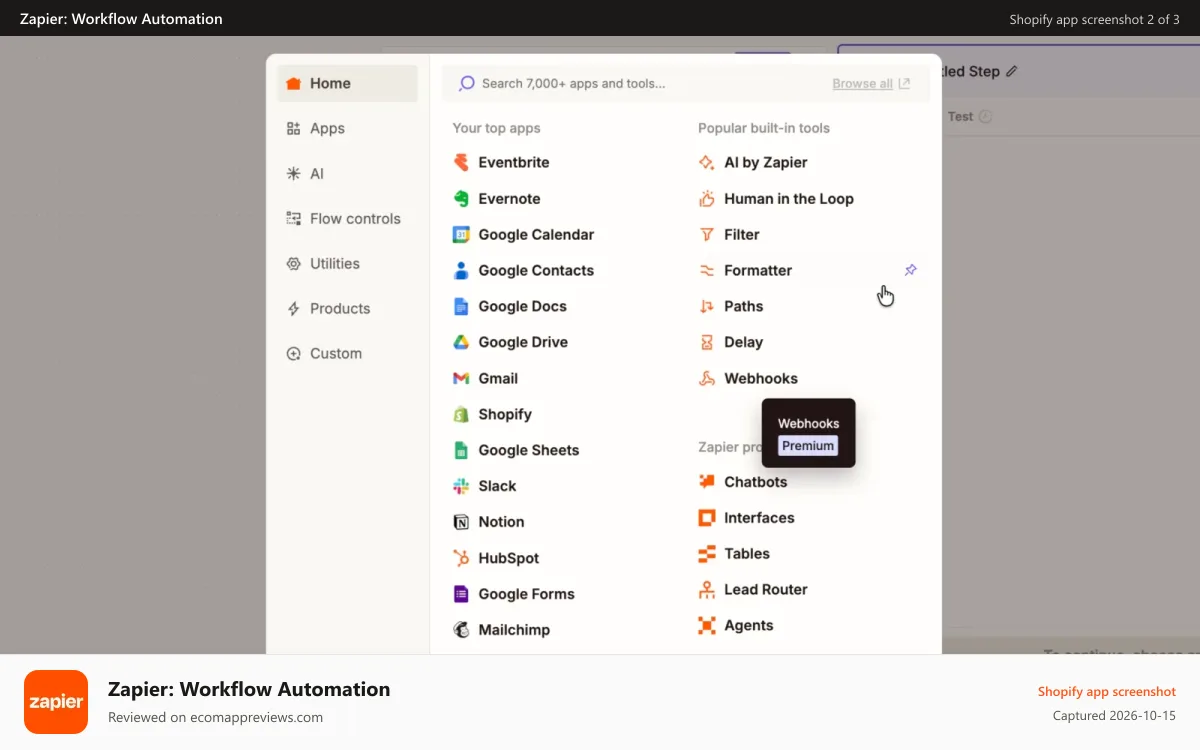Click the Zapier logo in the footer

(x=56, y=702)
